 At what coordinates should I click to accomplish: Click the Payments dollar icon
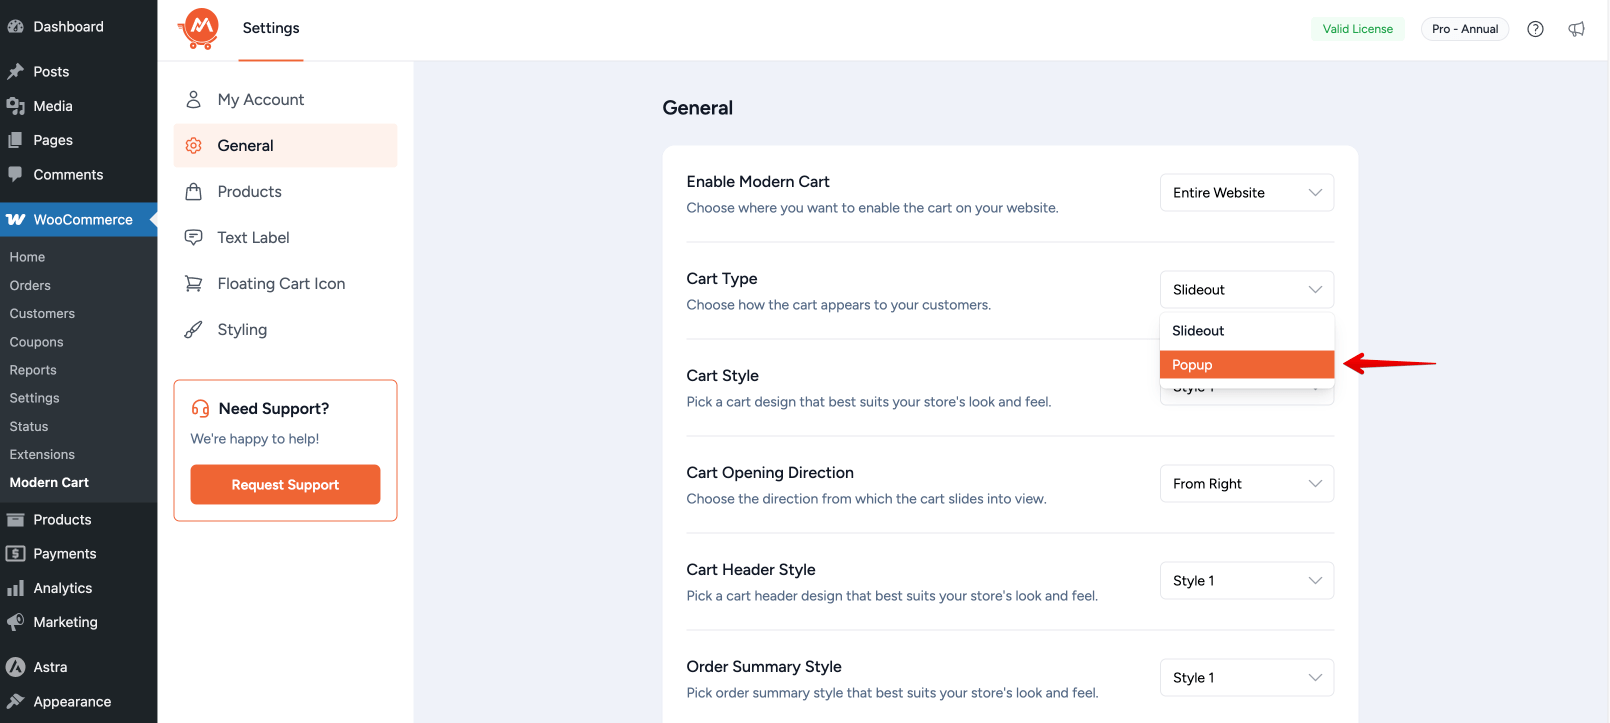15,553
